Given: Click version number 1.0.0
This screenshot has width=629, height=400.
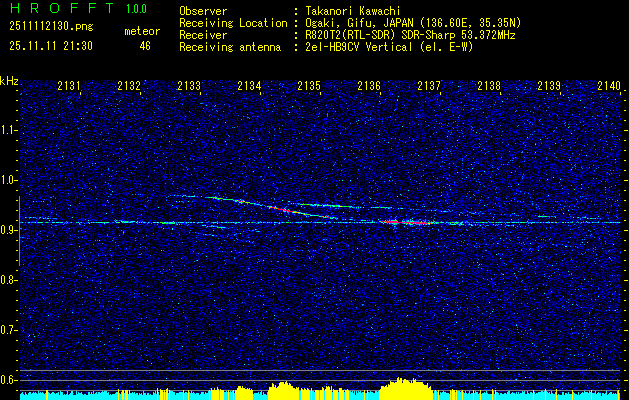Looking at the screenshot, I should pos(136,9).
